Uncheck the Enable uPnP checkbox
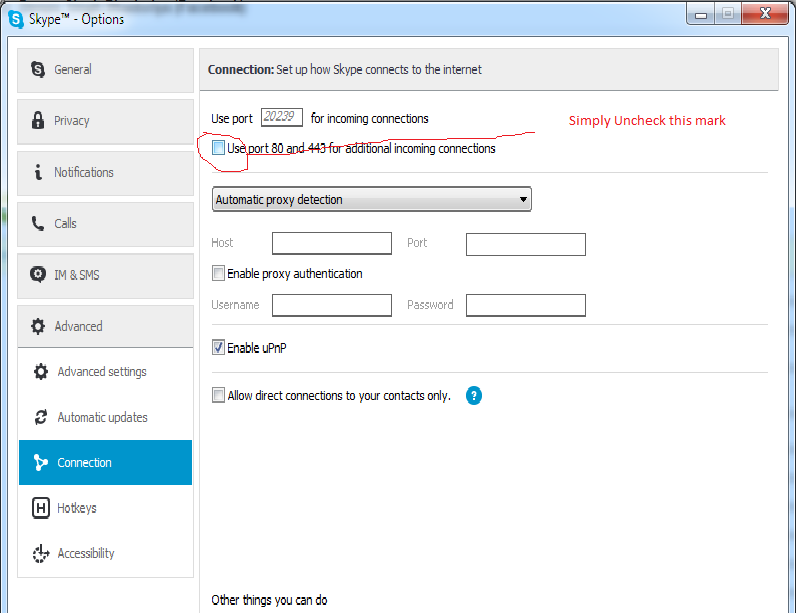 (x=218, y=348)
